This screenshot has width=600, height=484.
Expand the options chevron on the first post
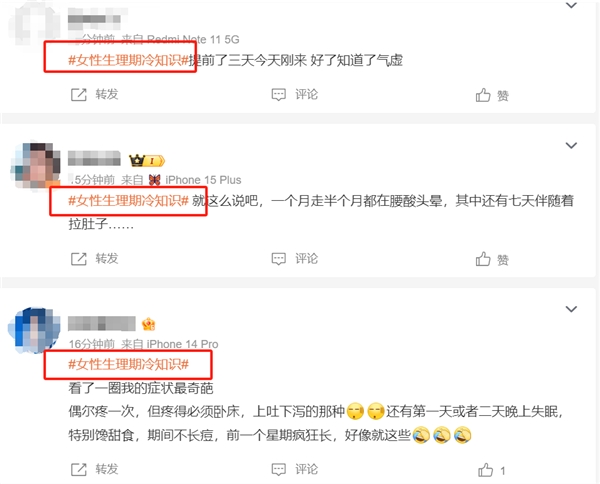571,5
